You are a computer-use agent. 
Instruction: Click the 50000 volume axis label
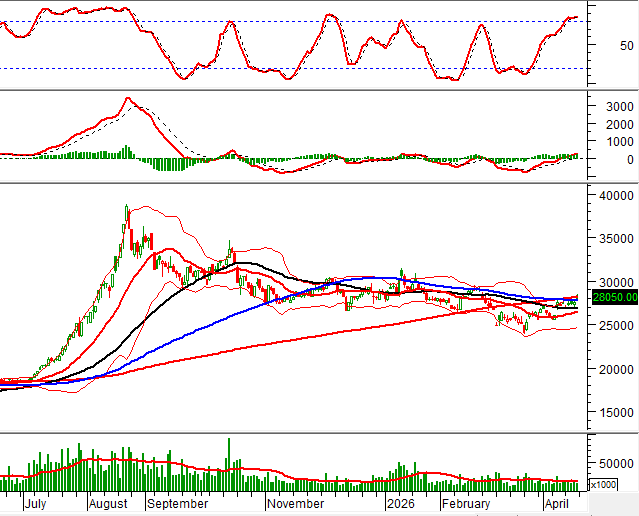click(x=614, y=464)
